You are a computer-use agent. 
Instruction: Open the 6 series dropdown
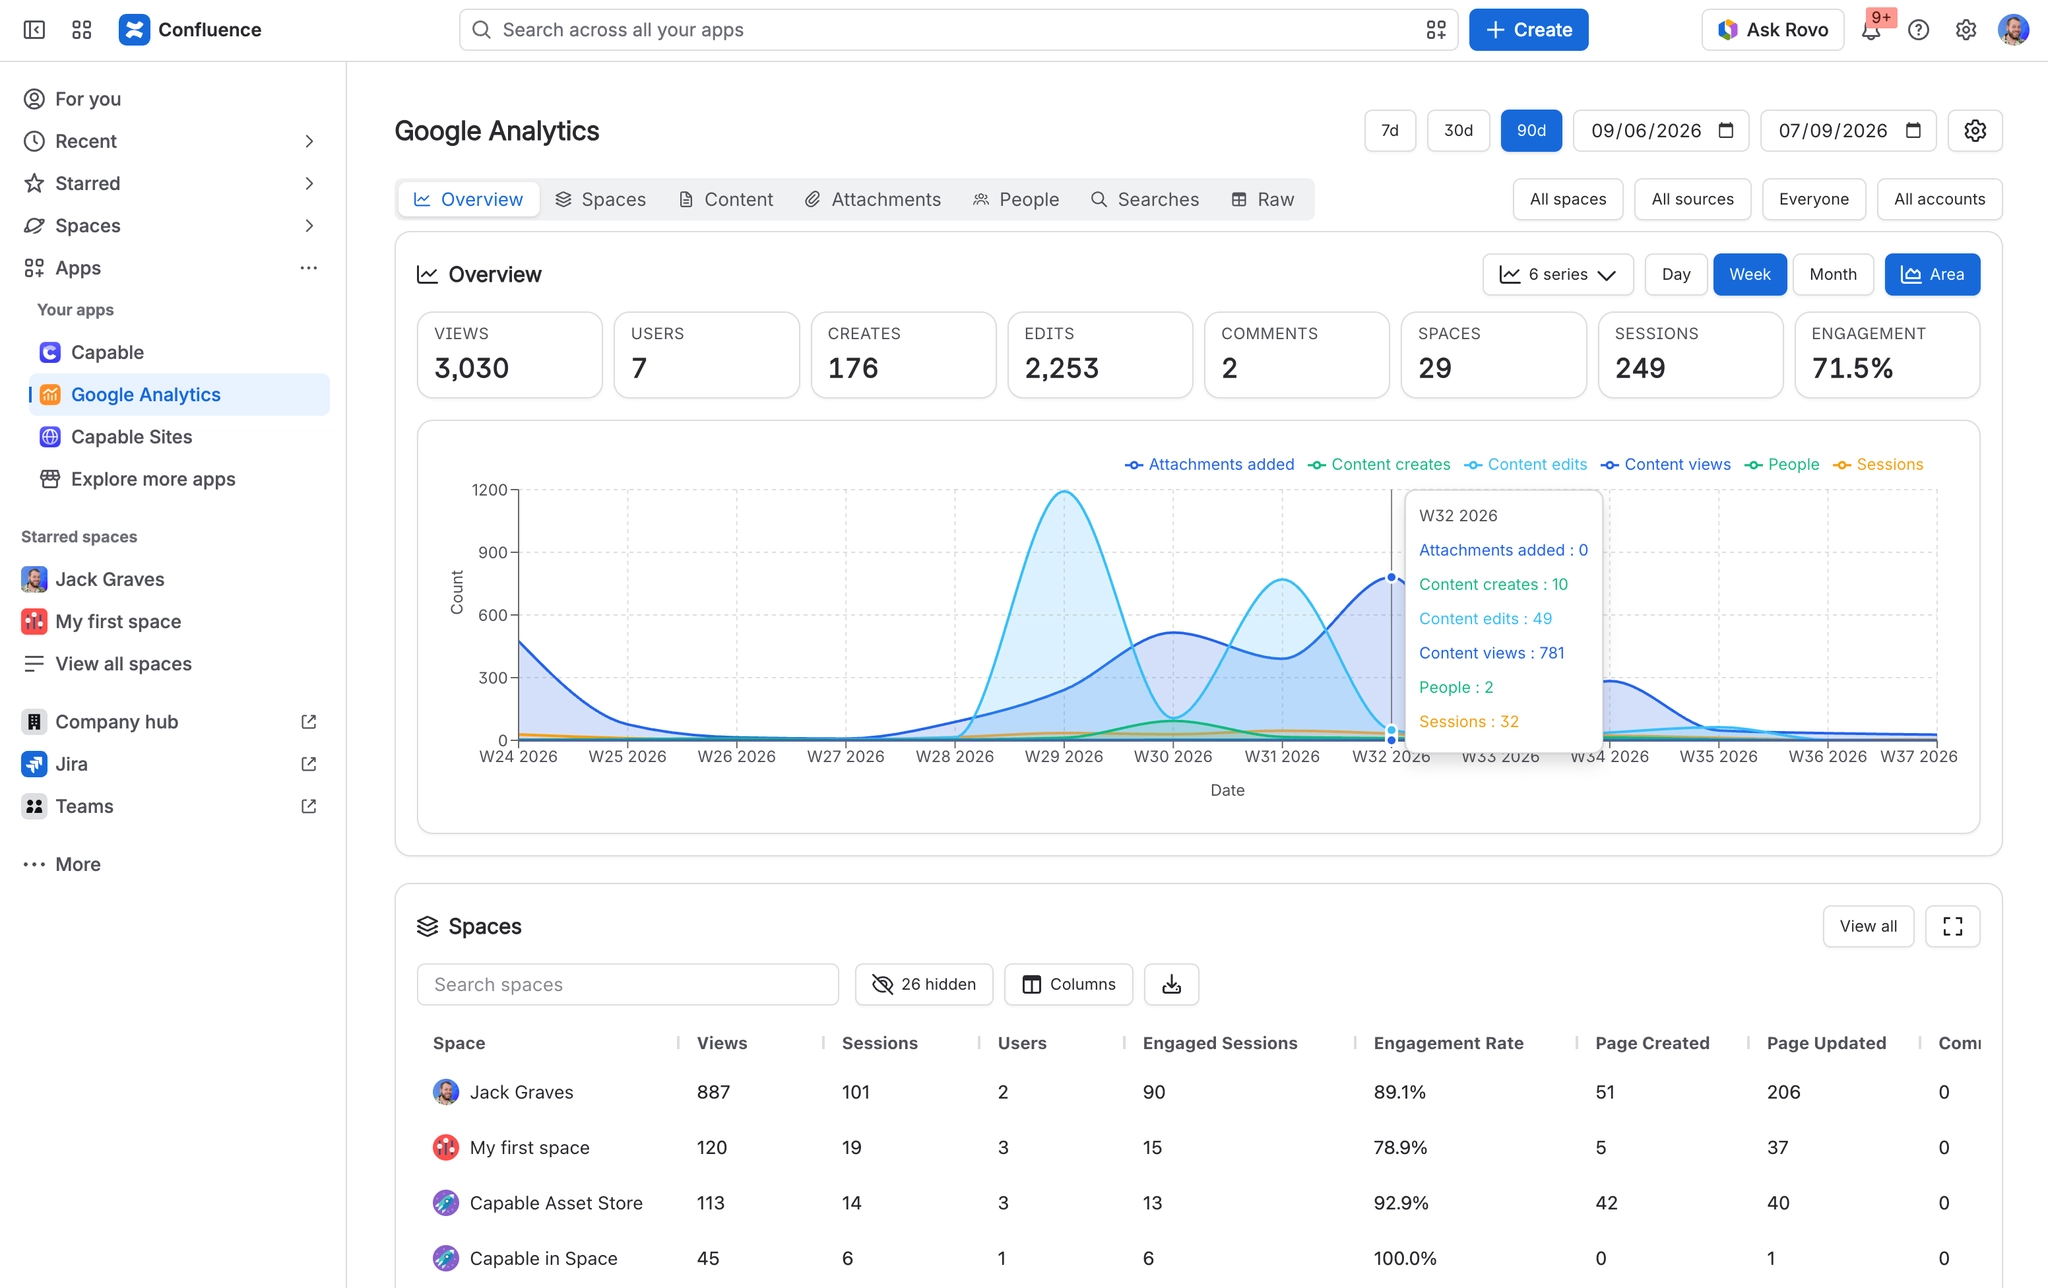(1558, 275)
